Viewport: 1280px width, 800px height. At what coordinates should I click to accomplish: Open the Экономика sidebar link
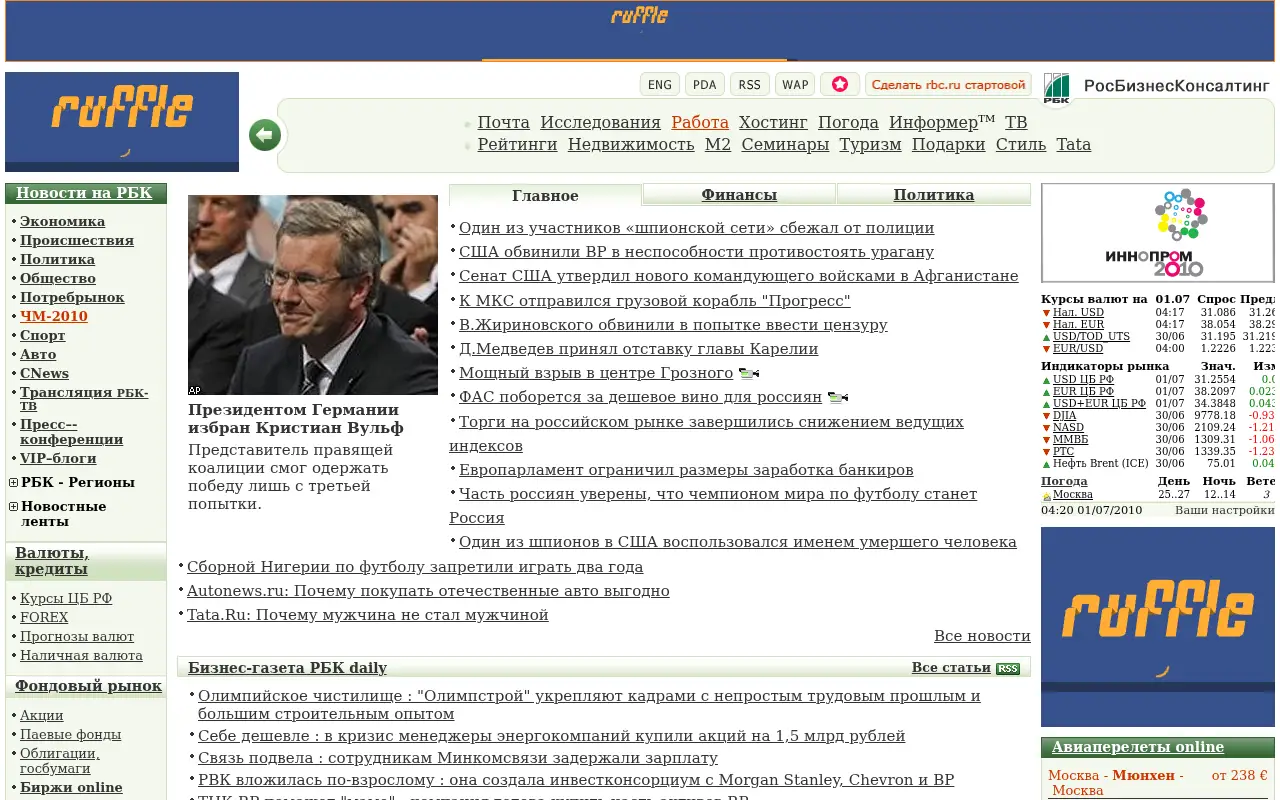[x=63, y=222]
